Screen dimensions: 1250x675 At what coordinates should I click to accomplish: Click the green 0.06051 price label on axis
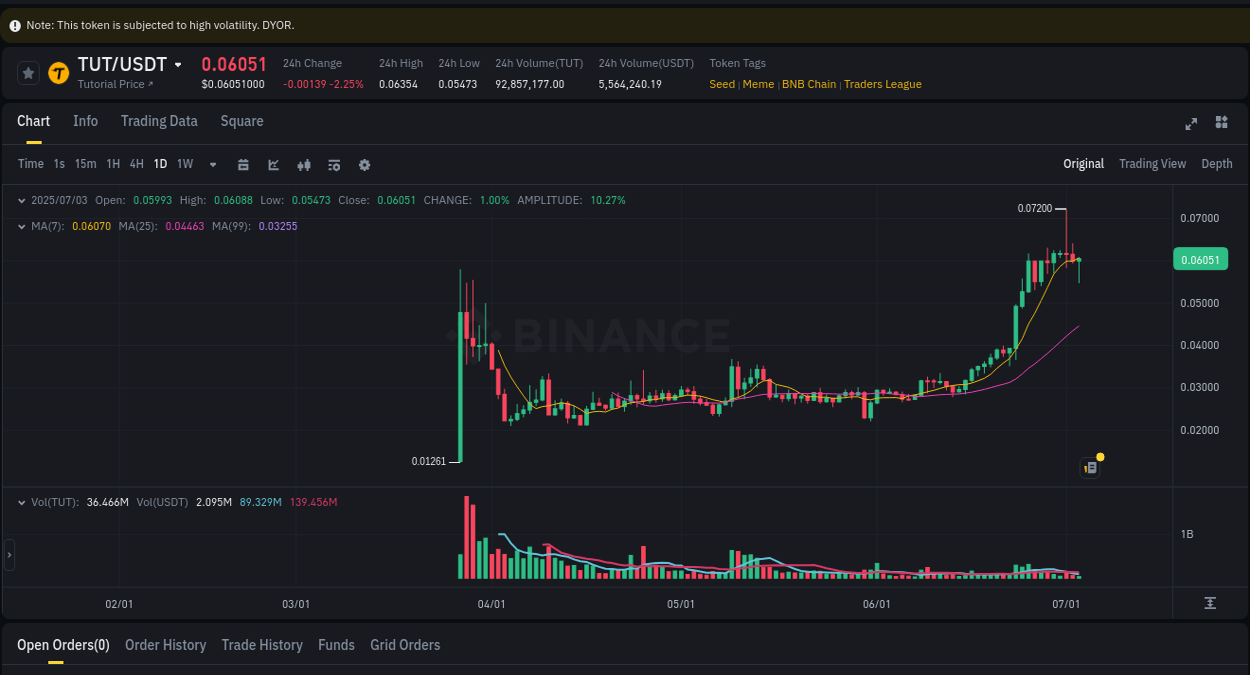point(1200,259)
